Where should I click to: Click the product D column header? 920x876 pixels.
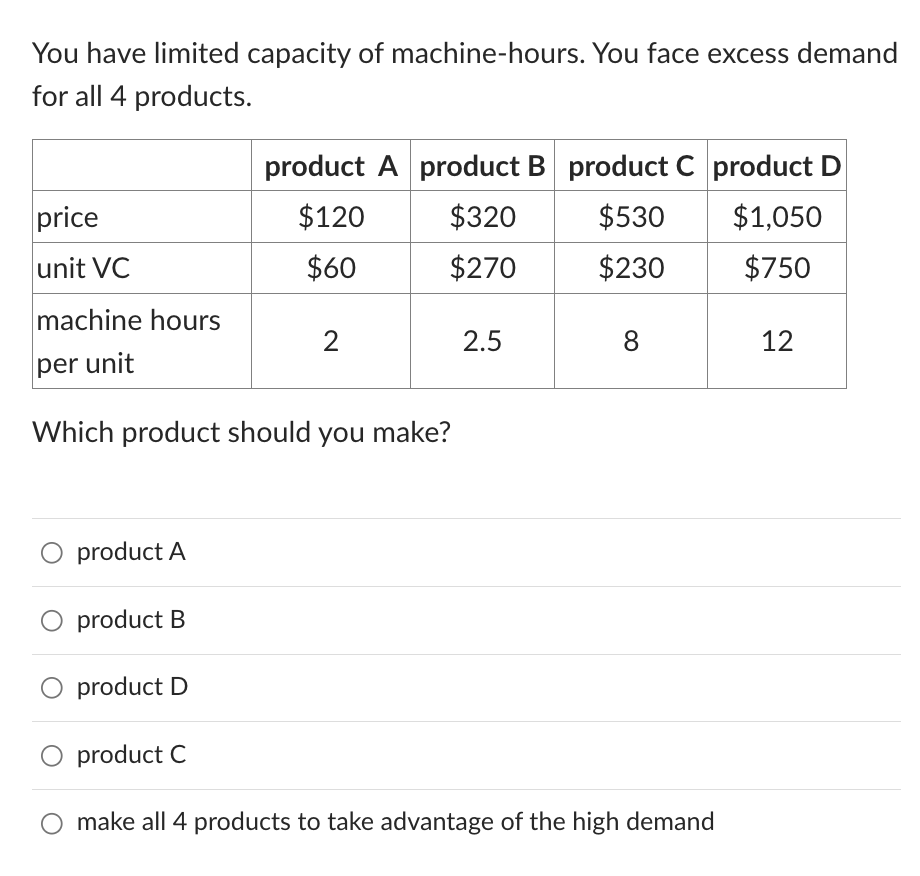click(x=777, y=166)
